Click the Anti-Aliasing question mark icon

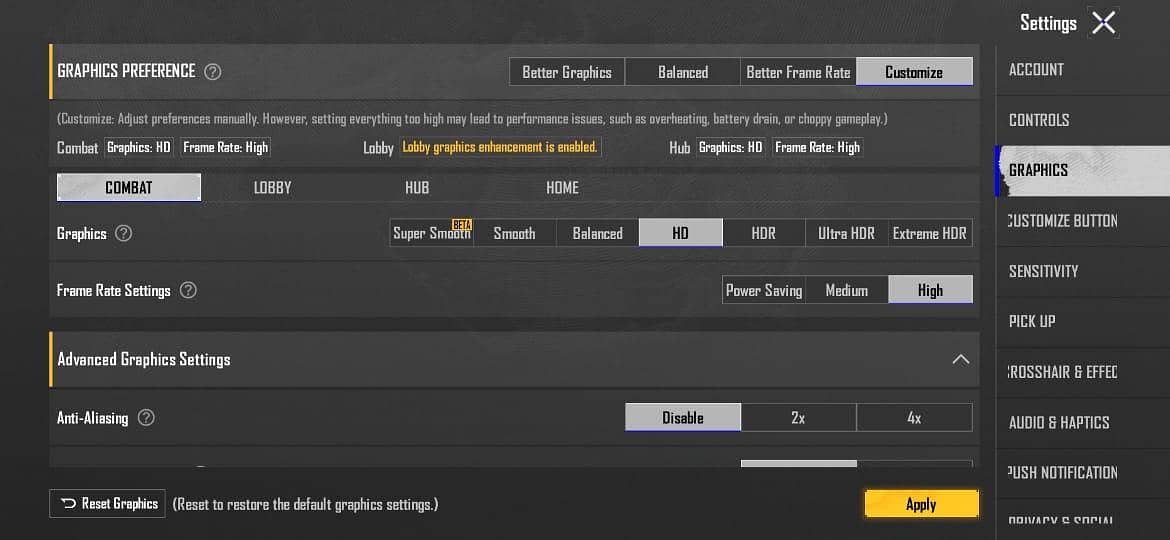pyautogui.click(x=146, y=418)
